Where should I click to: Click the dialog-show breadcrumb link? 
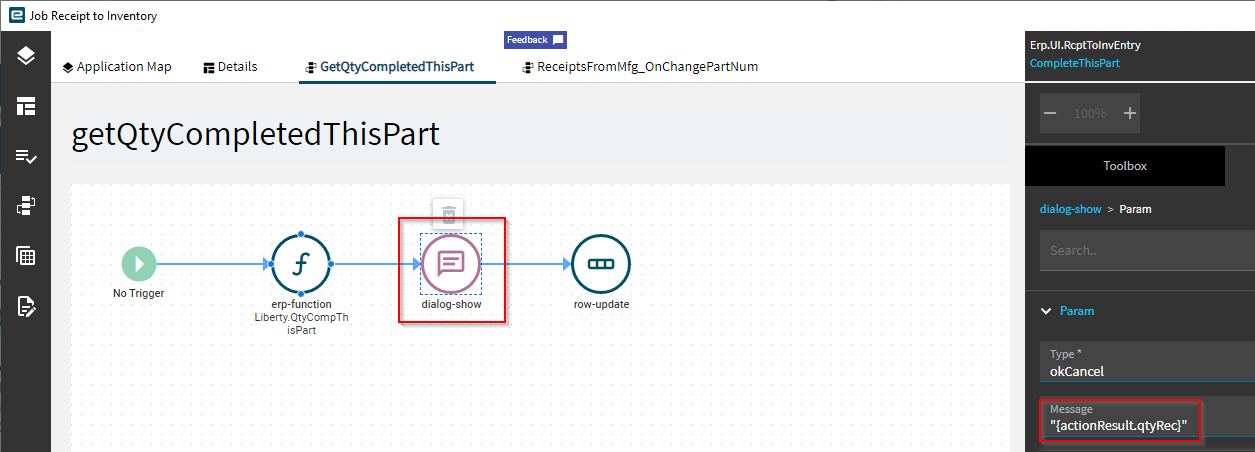click(x=1071, y=209)
